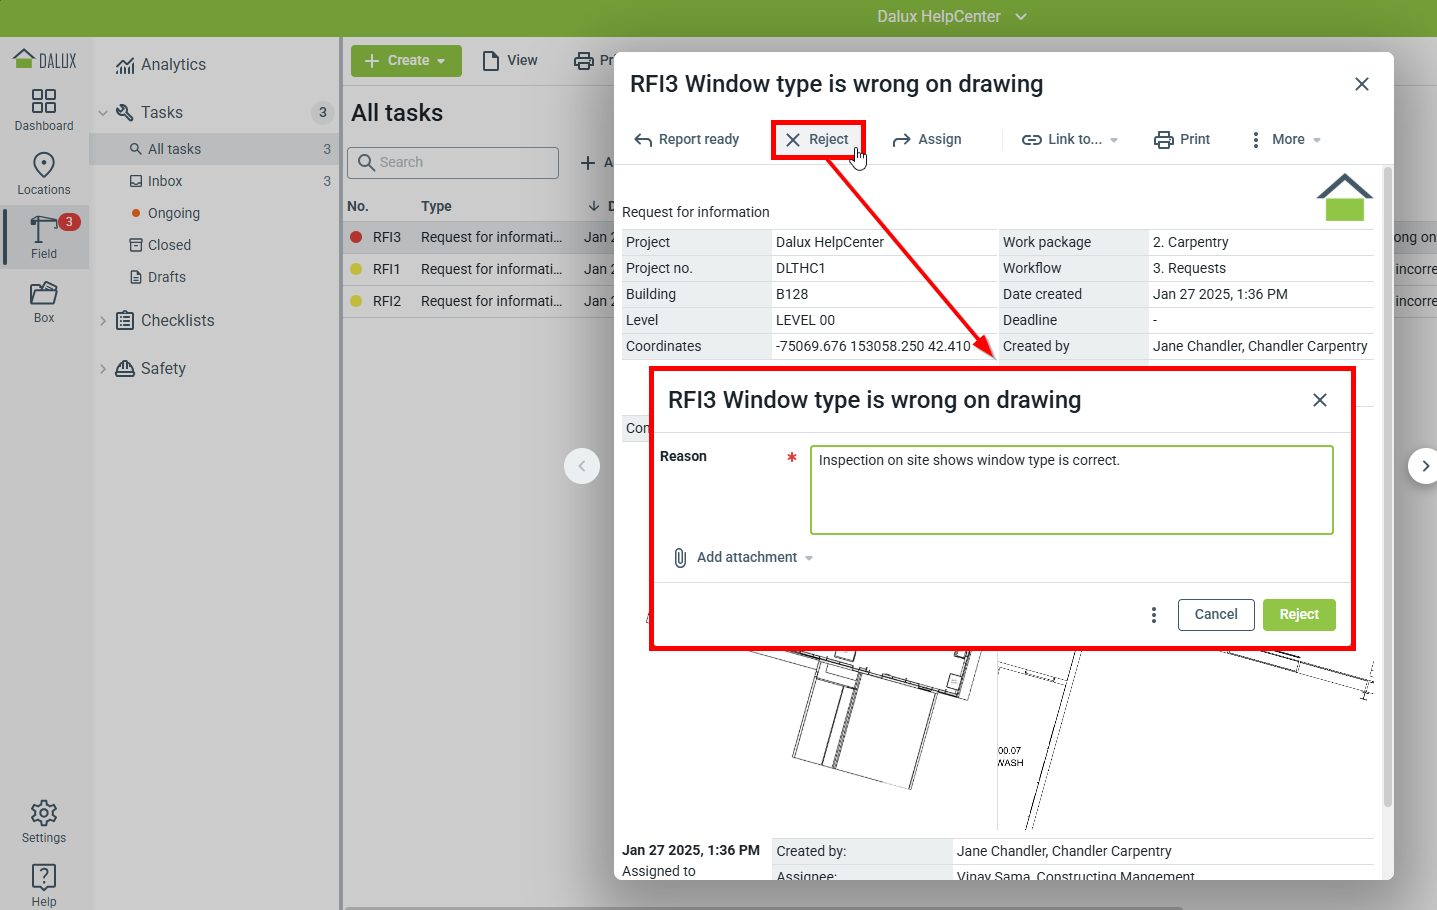Click into the Reason text field

coord(1071,490)
